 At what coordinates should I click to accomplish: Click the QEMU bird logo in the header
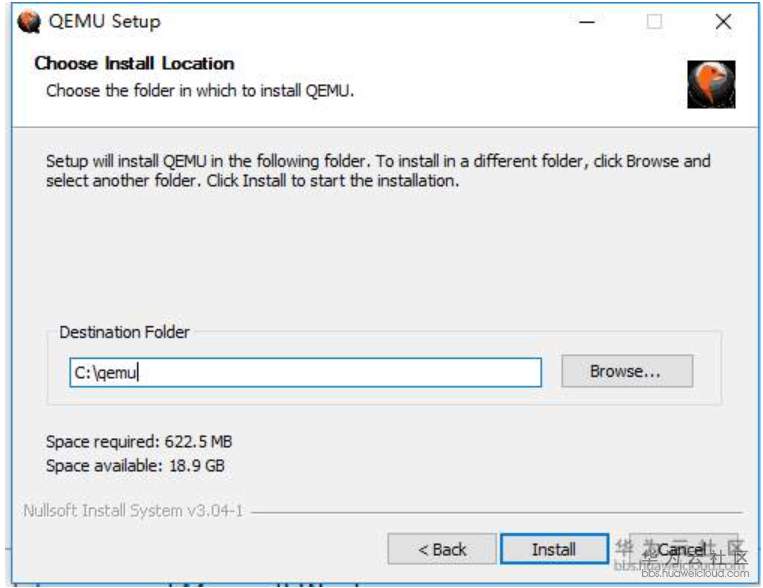coord(711,84)
